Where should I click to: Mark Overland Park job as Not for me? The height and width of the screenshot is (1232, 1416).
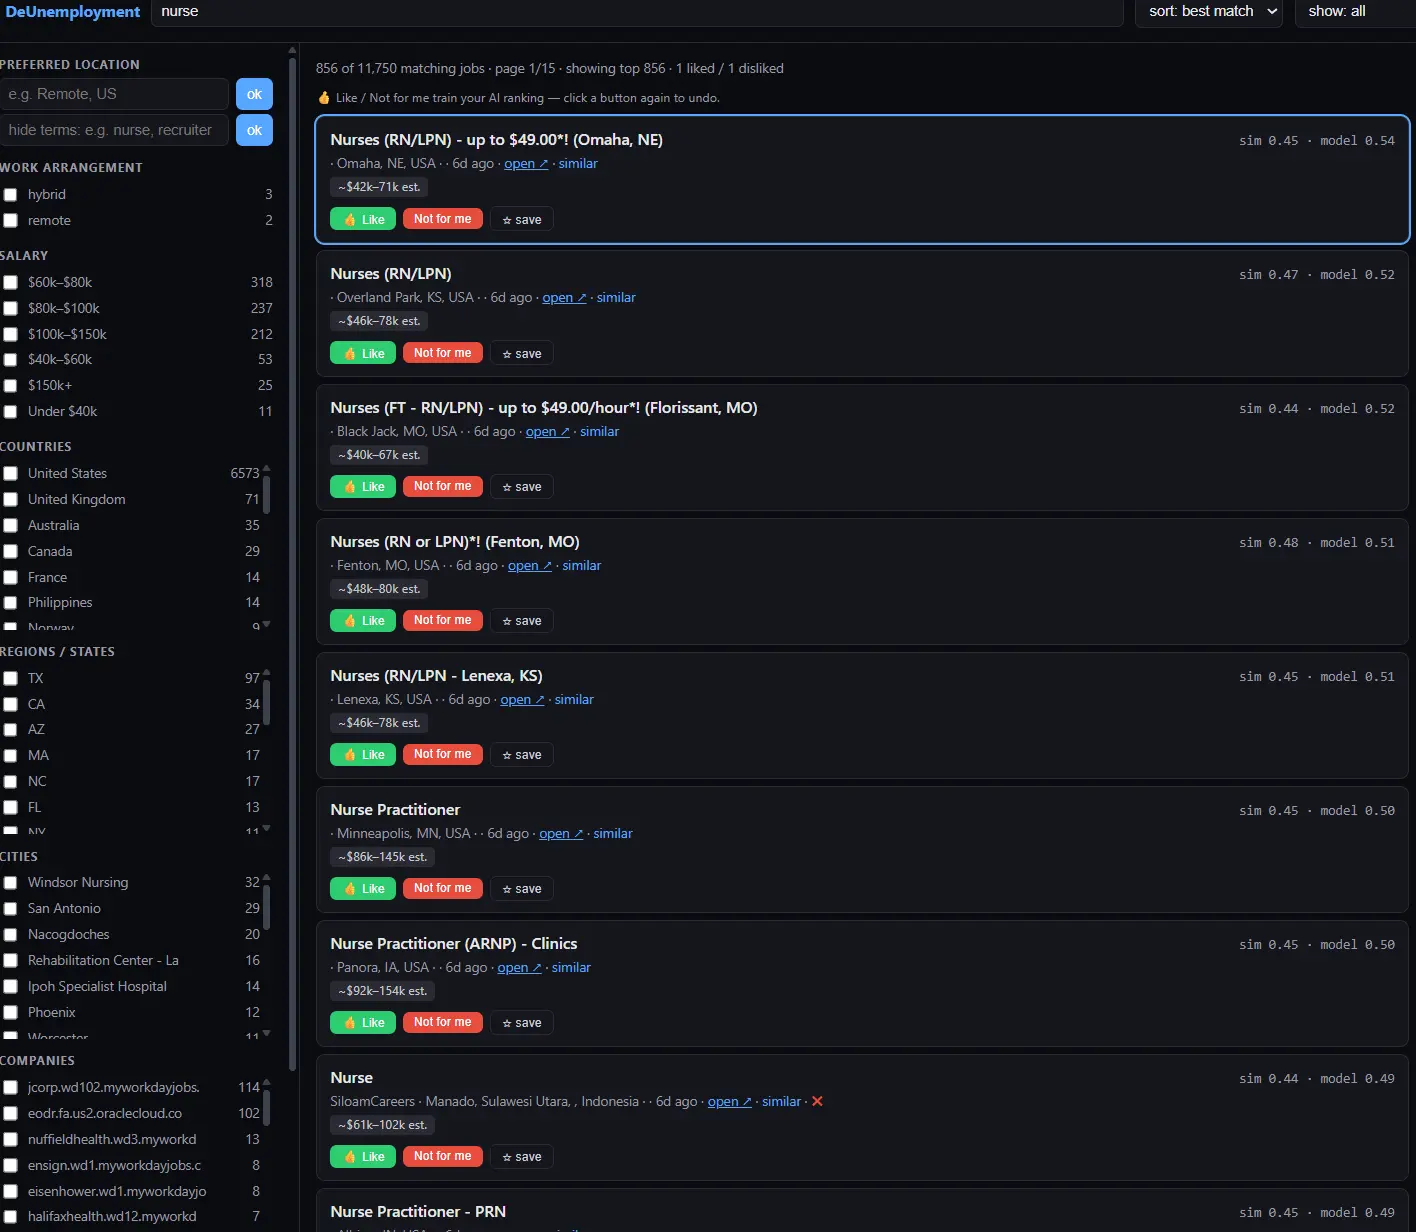tap(443, 353)
